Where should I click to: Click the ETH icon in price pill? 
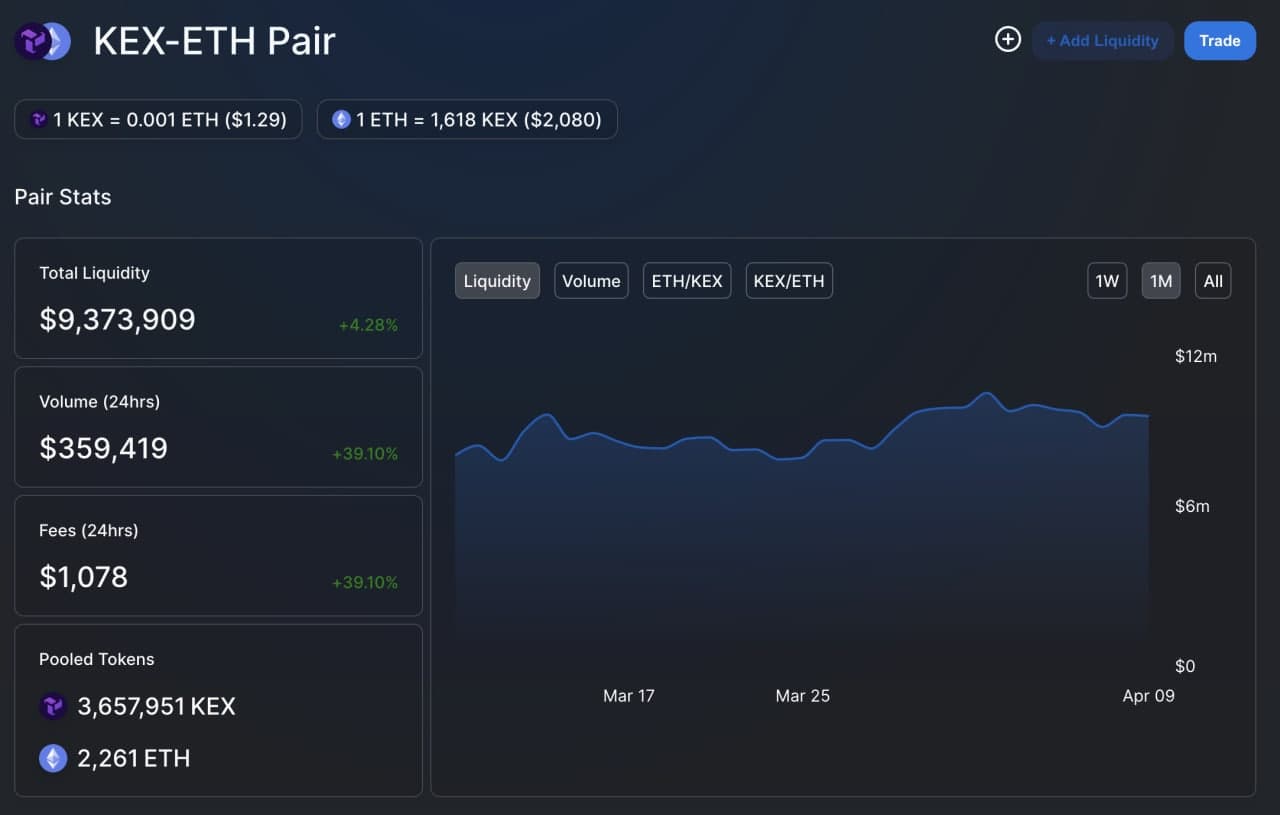[341, 120]
